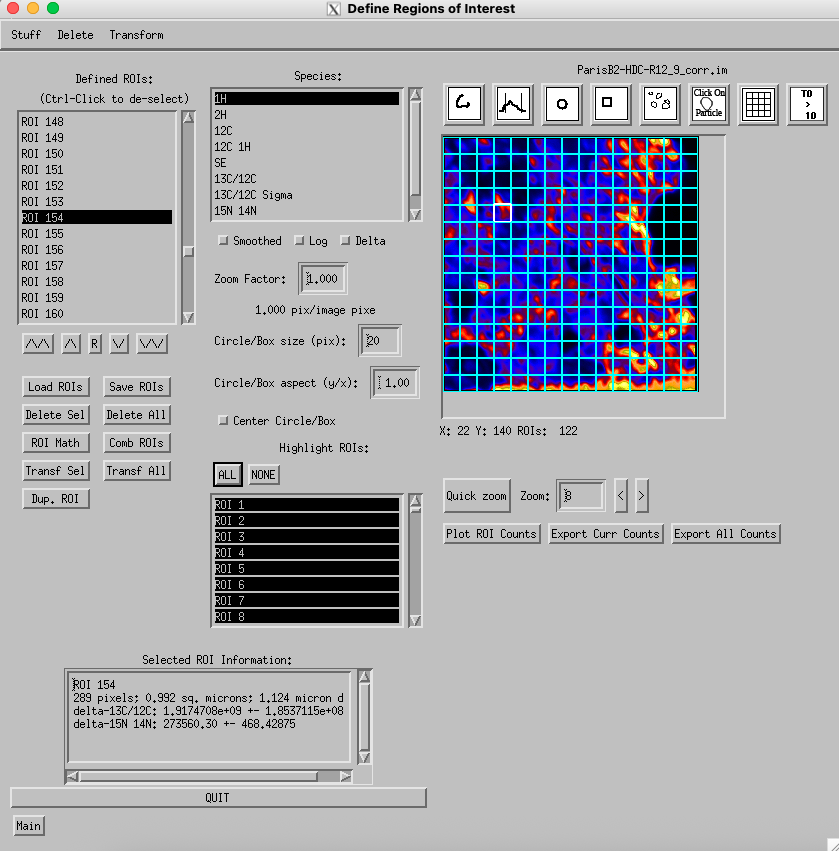
Task: Select the freehand ROI drawing tool
Action: pos(463,103)
